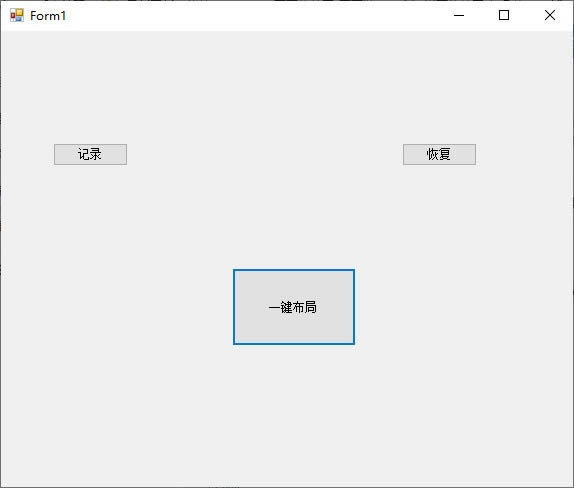
Task: Open the Form1 window icon menu
Action: 17,15
